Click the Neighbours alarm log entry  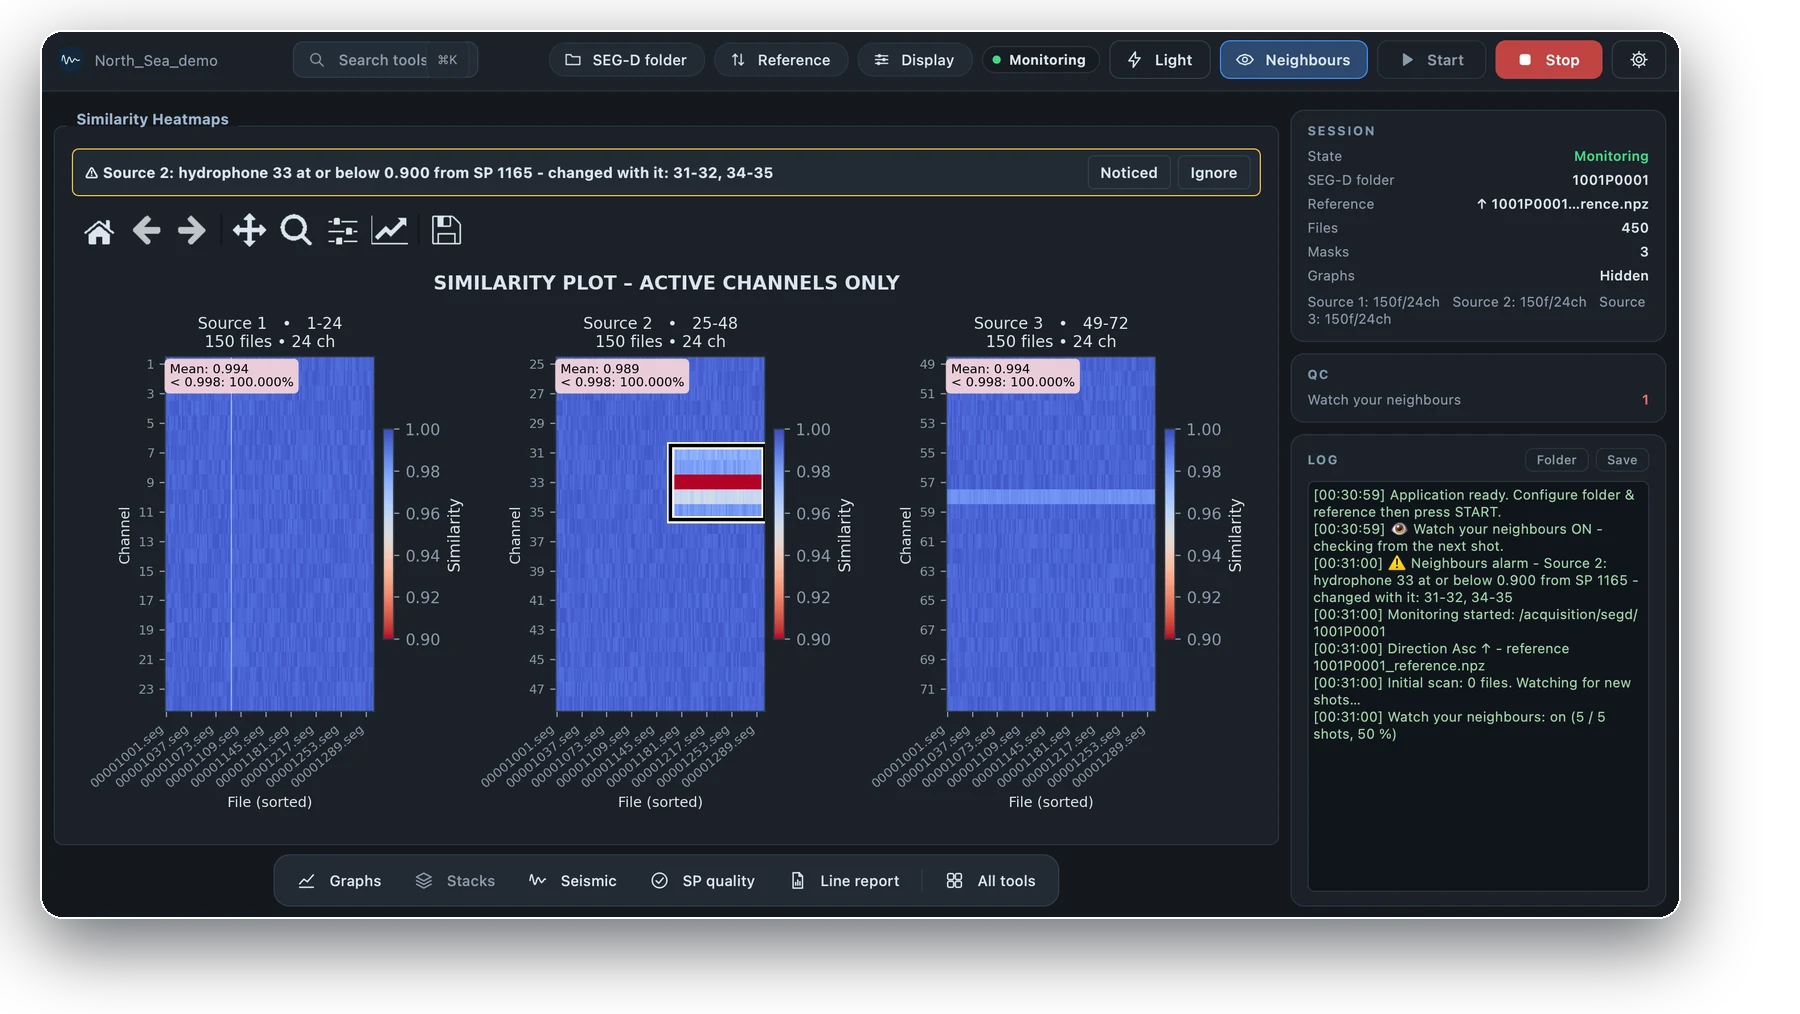pyautogui.click(x=1476, y=580)
